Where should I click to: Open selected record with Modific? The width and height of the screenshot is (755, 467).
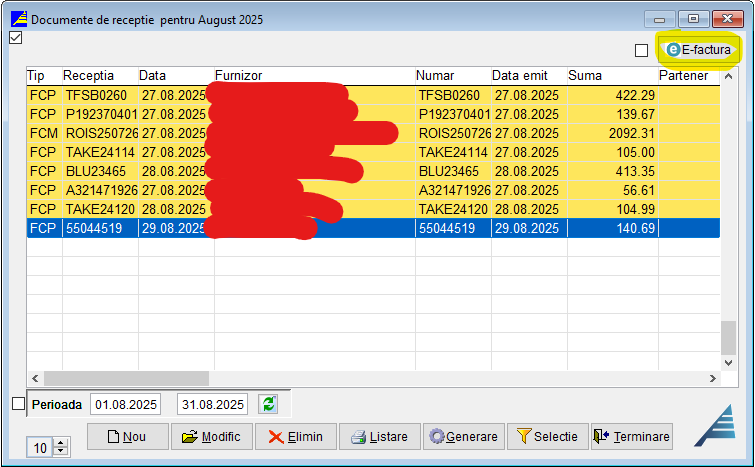coord(211,437)
